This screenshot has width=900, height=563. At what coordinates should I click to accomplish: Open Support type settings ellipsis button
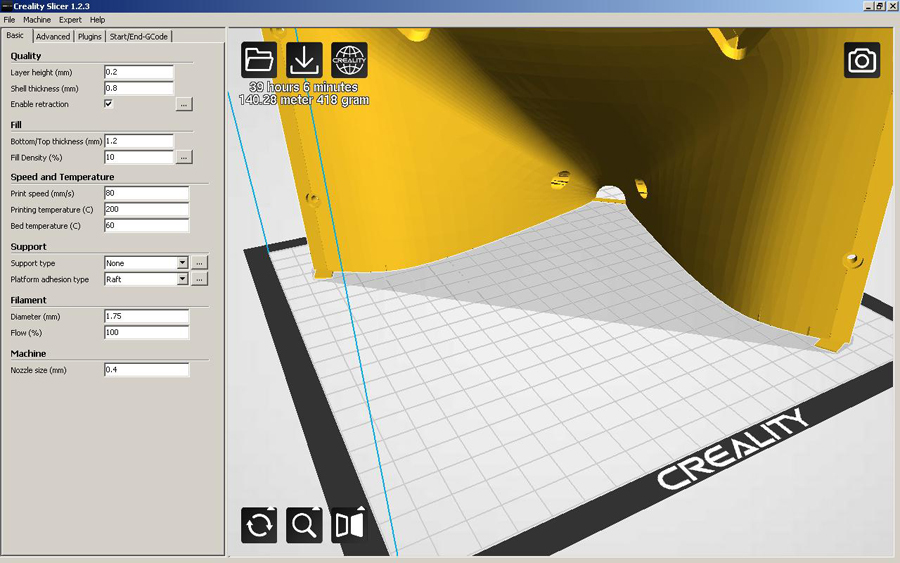[x=199, y=263]
